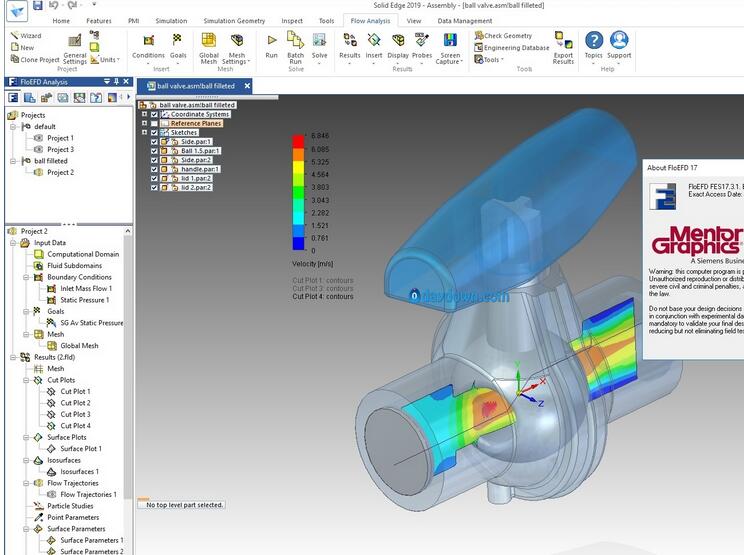744x555 pixels.
Task: Click first FloEFD Analysis panel toolbar icon
Action: click(x=13, y=98)
